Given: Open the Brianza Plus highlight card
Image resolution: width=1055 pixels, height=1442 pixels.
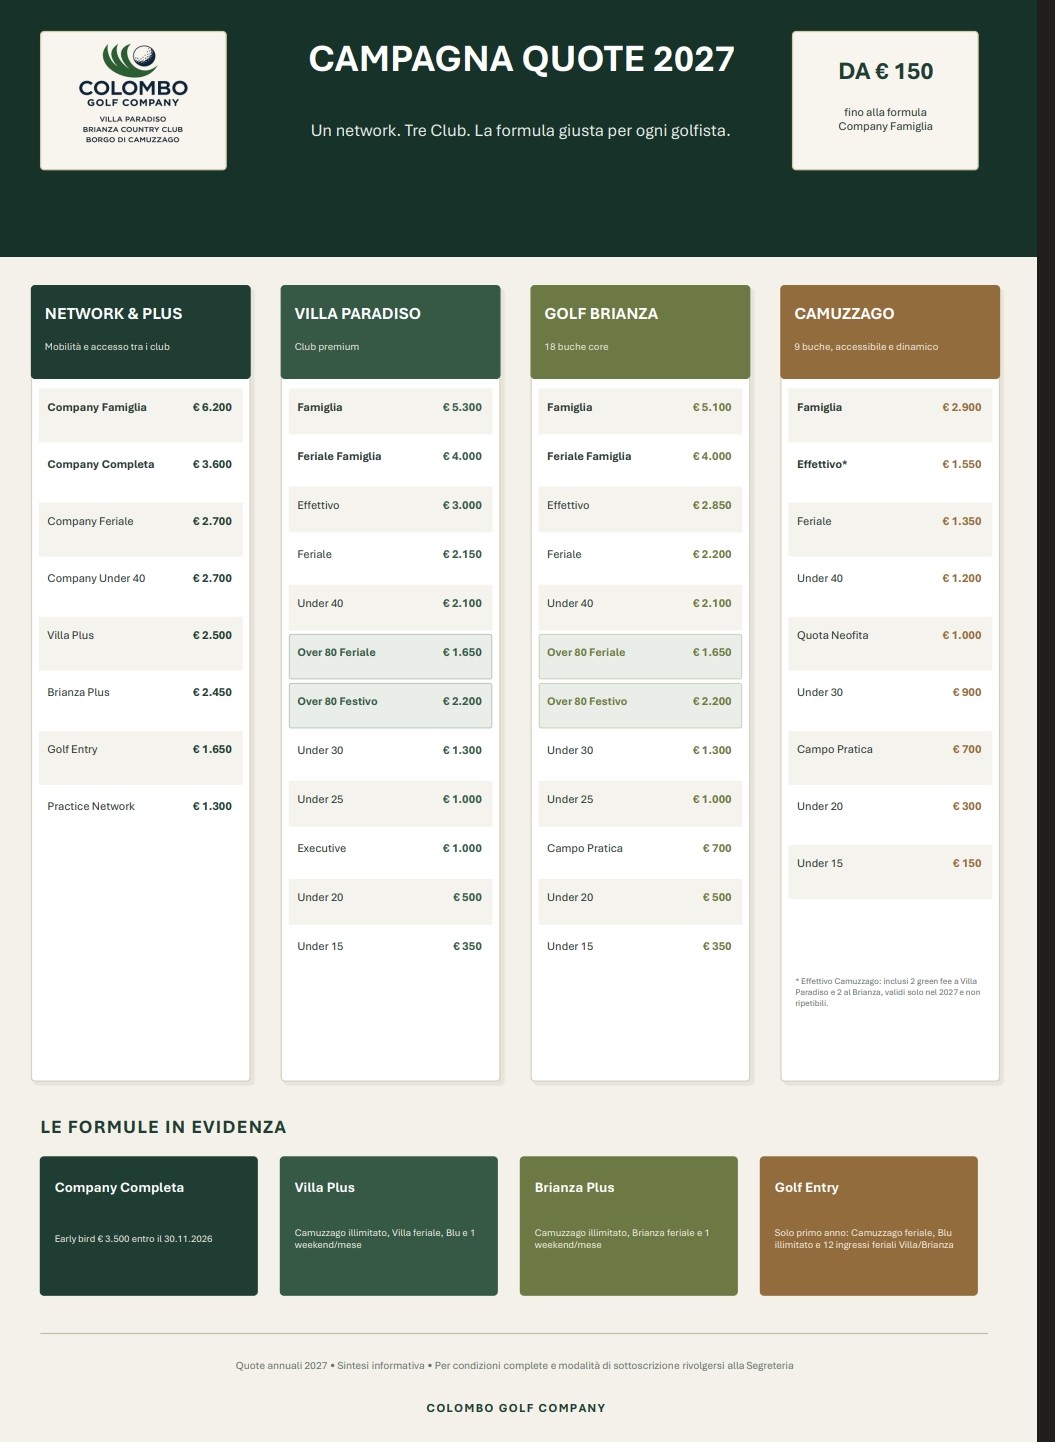Looking at the screenshot, I should click(x=629, y=1226).
